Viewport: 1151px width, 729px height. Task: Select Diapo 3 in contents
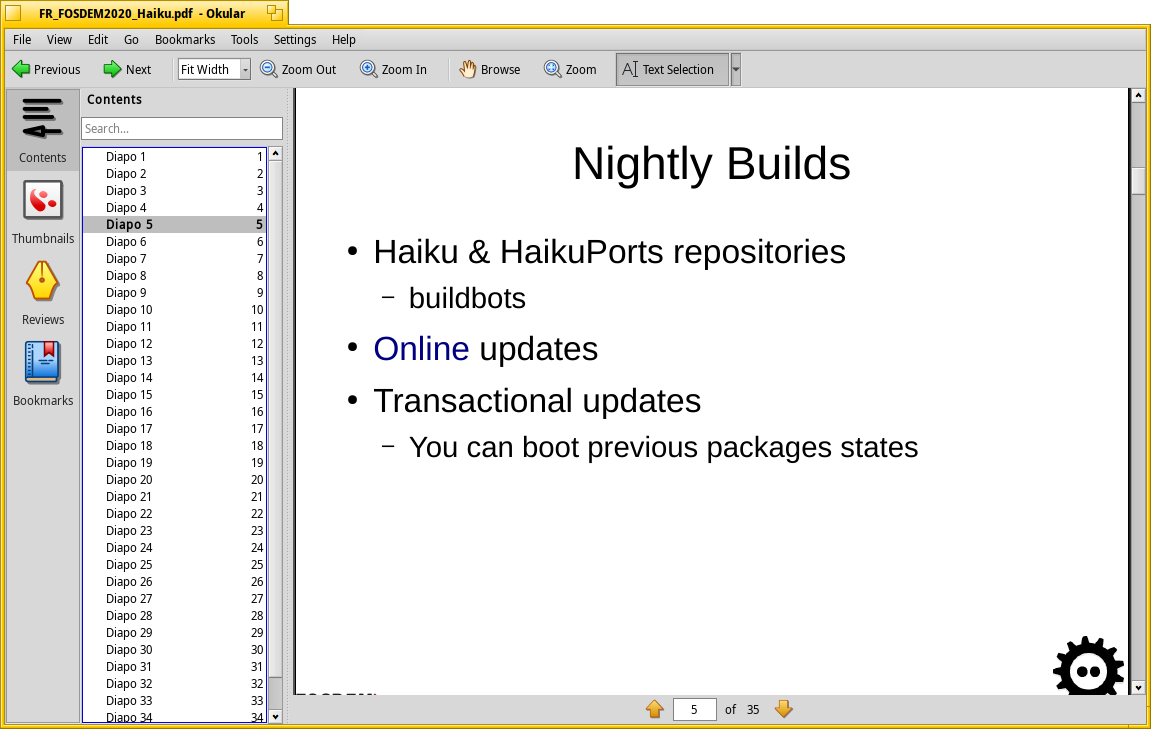coord(174,190)
